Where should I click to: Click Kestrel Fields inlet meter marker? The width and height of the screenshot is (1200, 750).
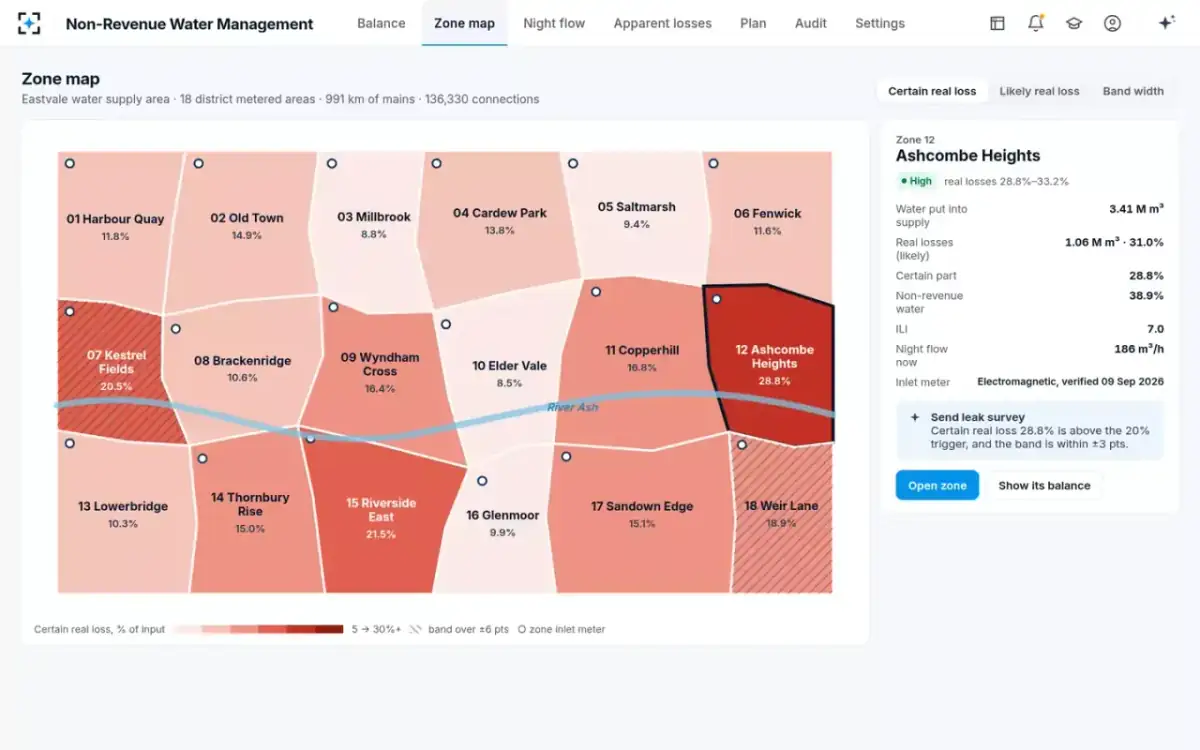(x=70, y=312)
